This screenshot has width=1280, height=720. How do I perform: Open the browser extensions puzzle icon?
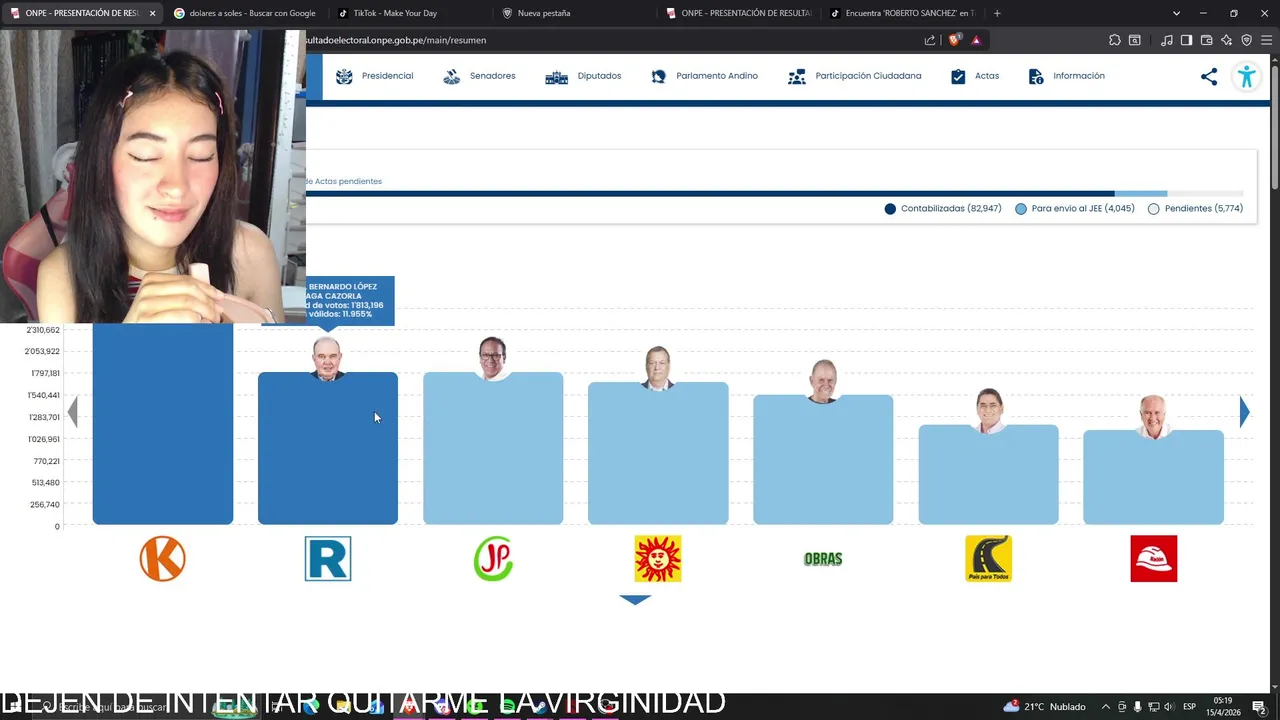tap(1114, 40)
